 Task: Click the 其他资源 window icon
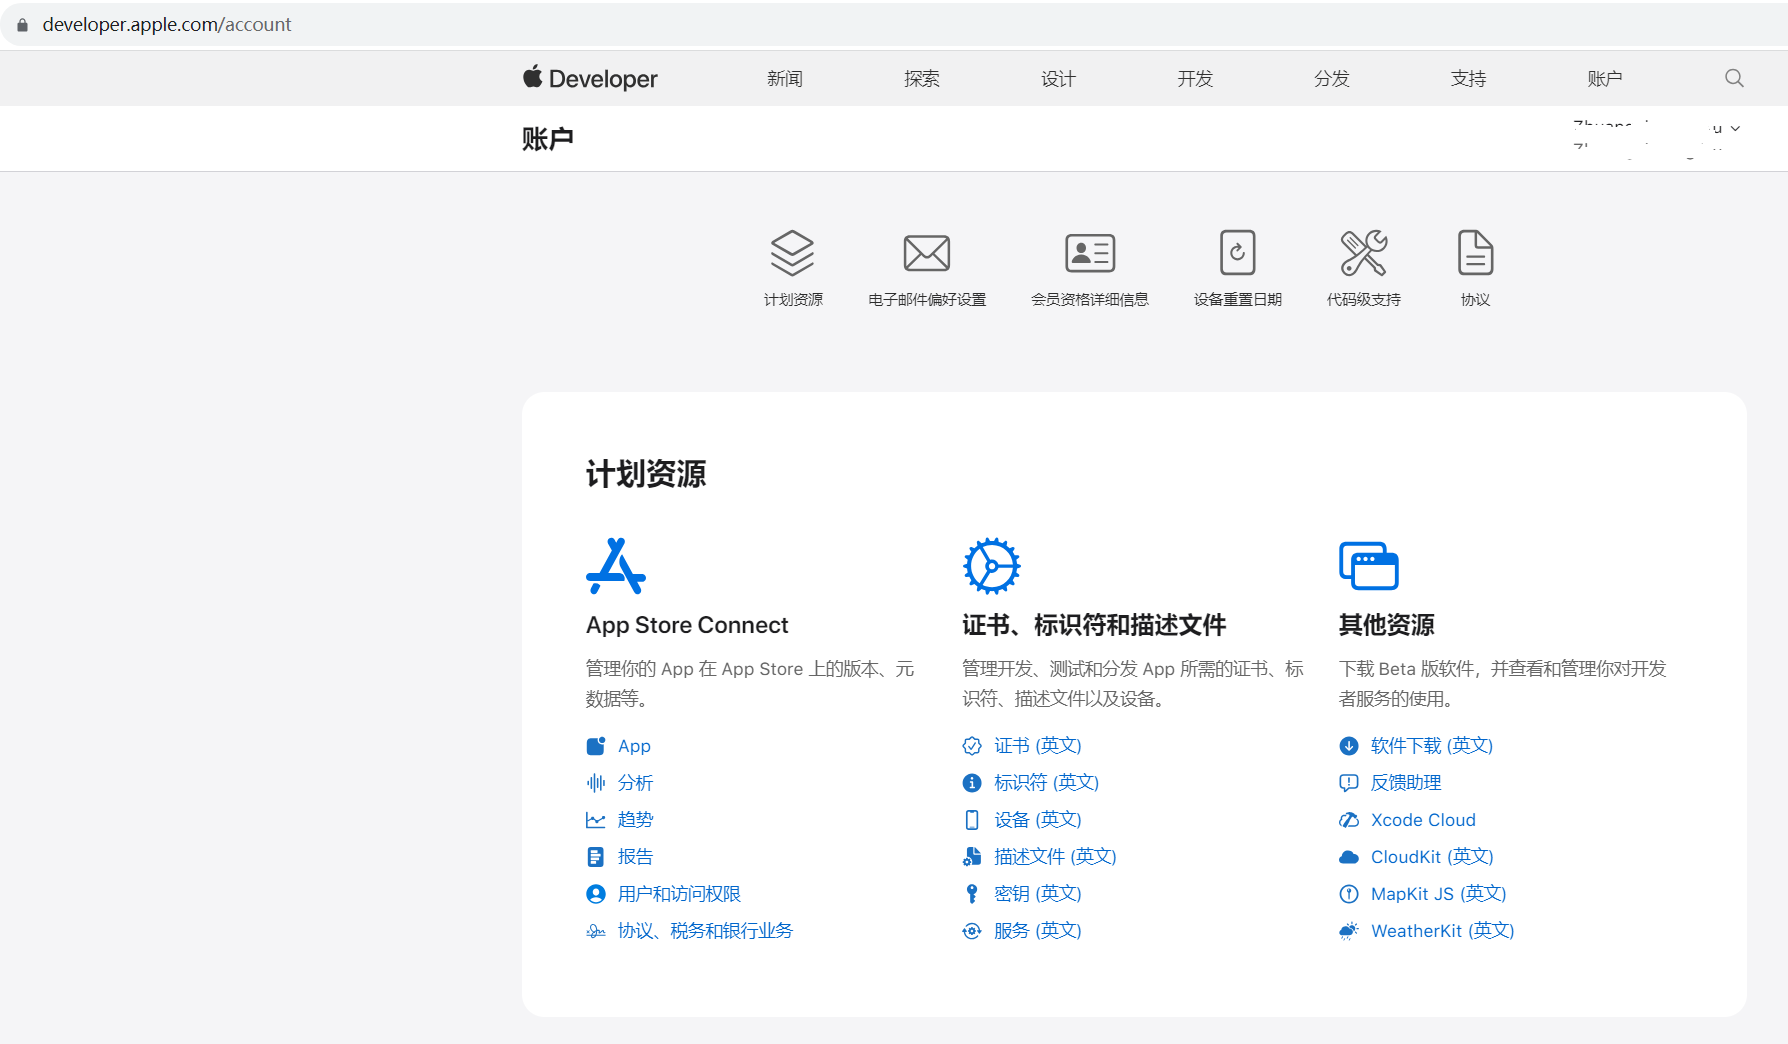coord(1369,566)
